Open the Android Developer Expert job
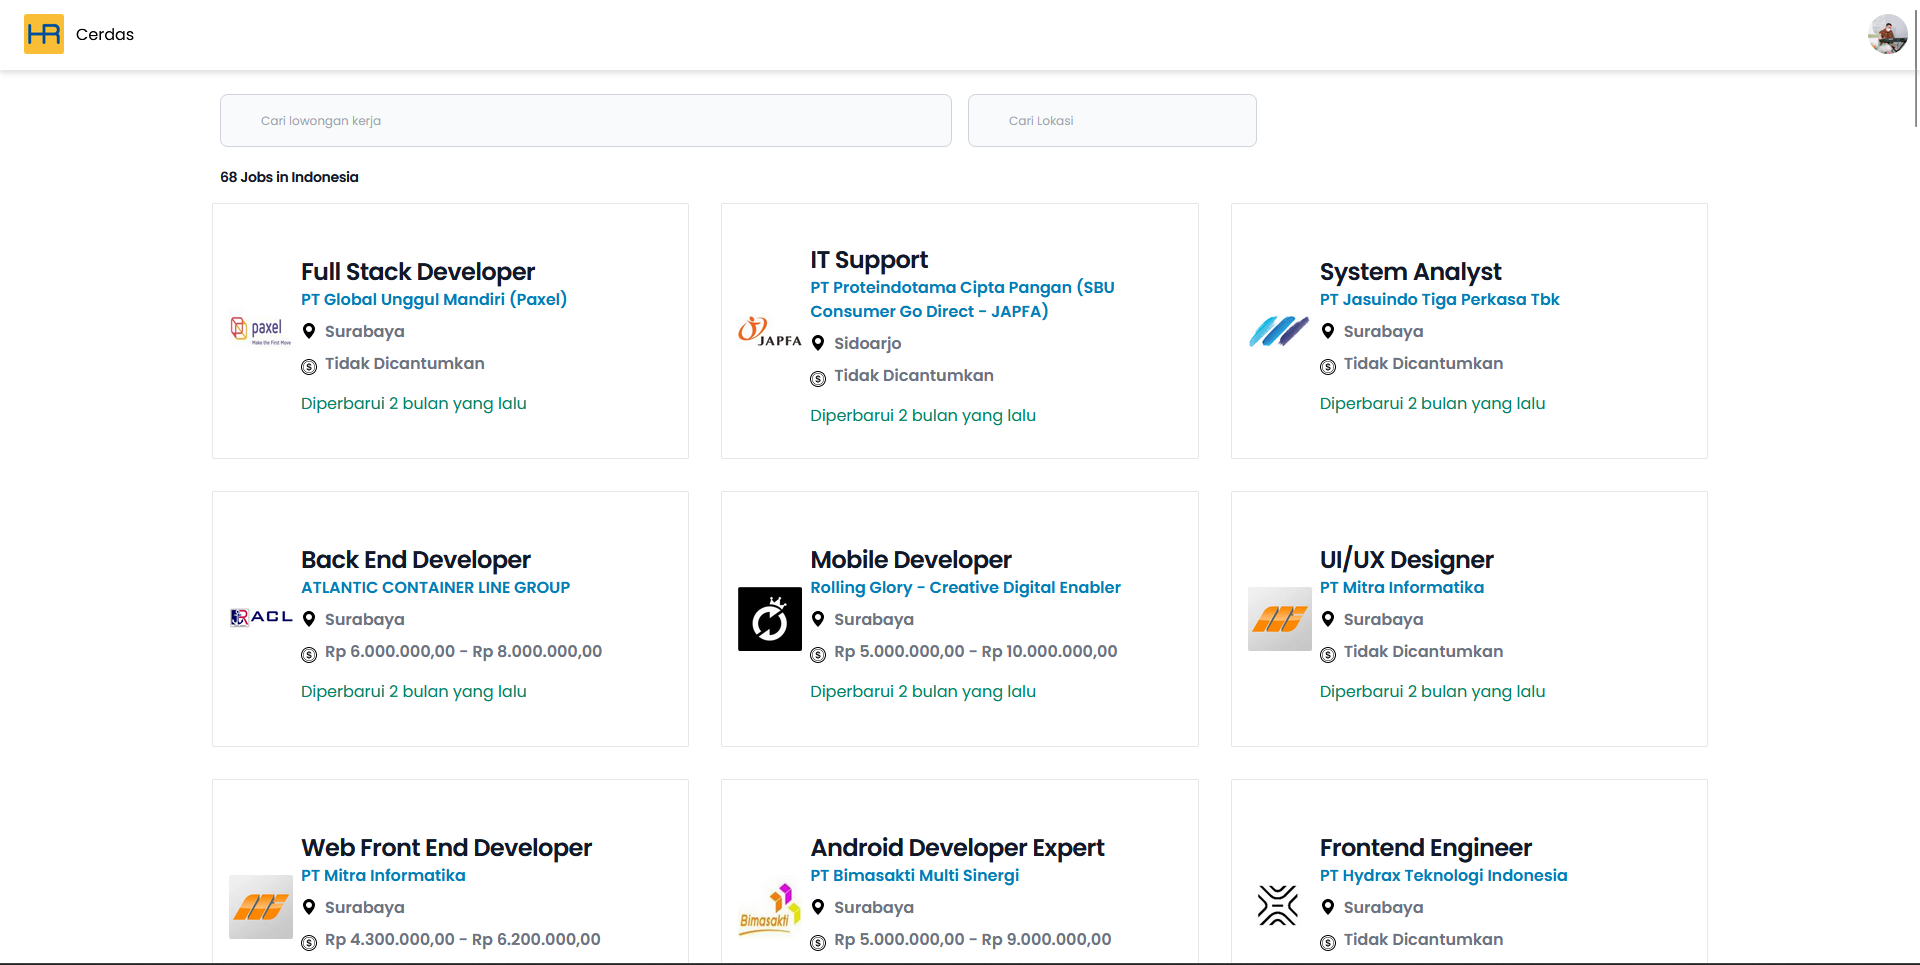This screenshot has width=1920, height=965. tap(956, 848)
